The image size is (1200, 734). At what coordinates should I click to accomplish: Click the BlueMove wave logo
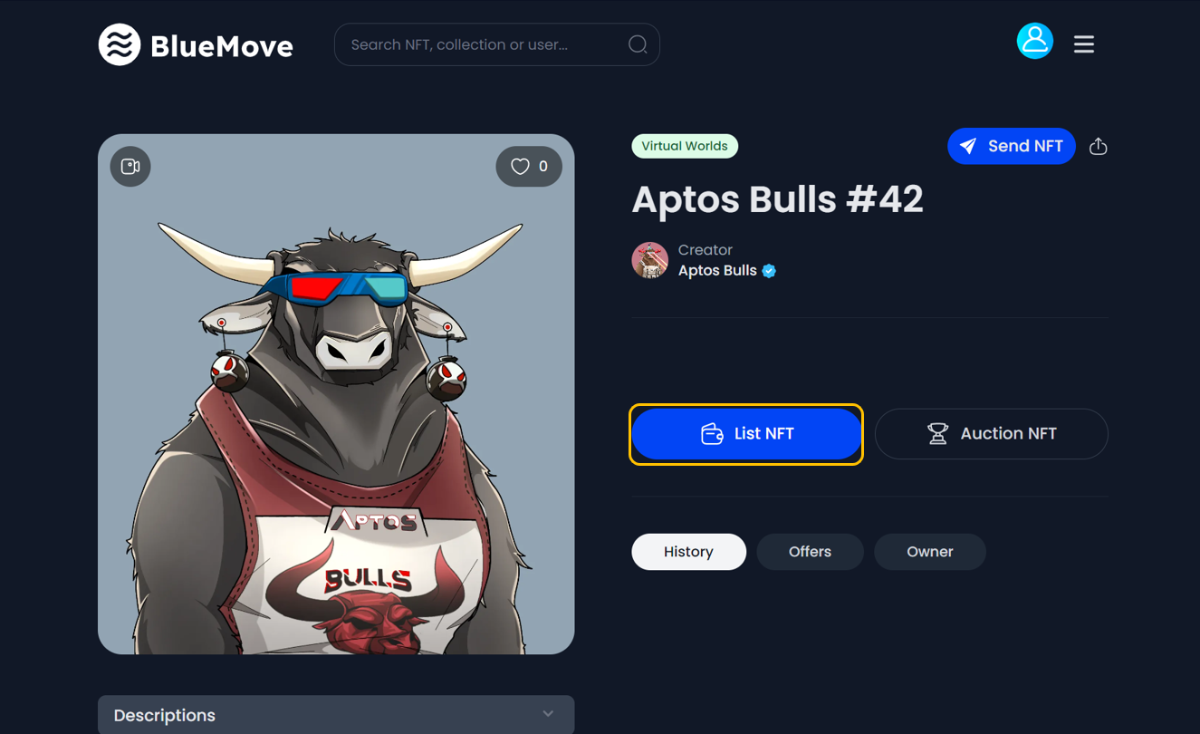(119, 45)
